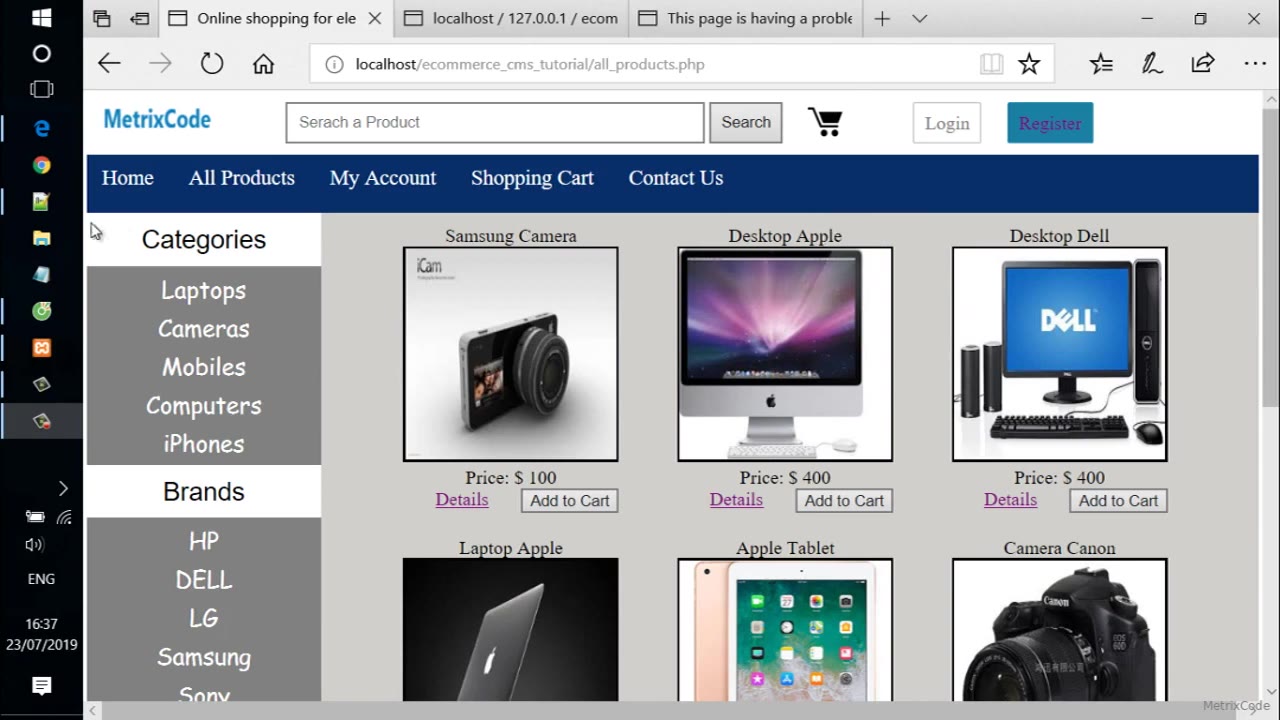
Task: Click the vertical page scrollbar thumb
Action: 1271,255
